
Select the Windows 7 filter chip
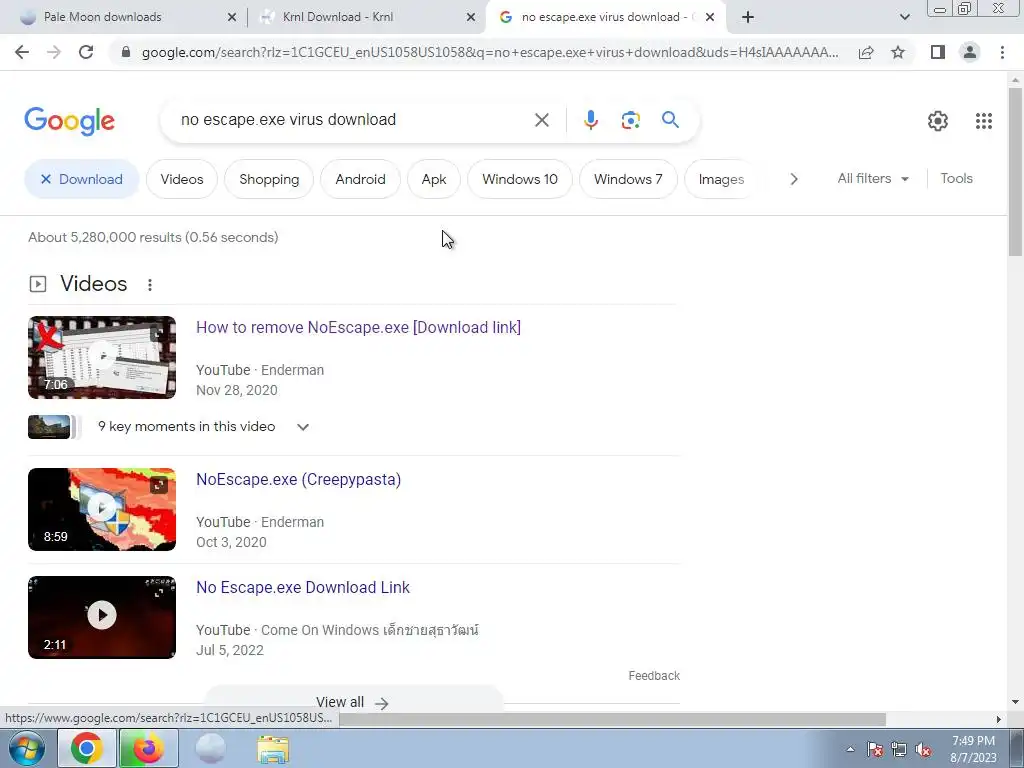[x=628, y=179]
